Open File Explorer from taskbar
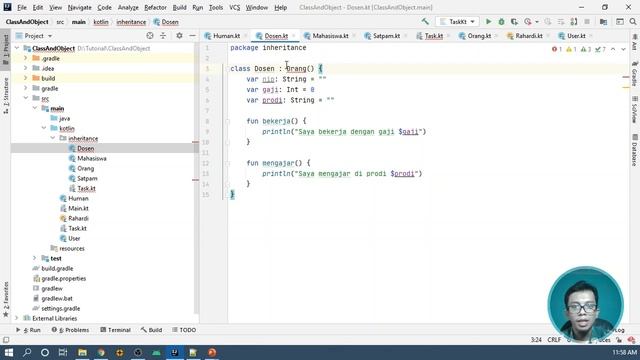This screenshot has width=640, height=360. [82, 352]
